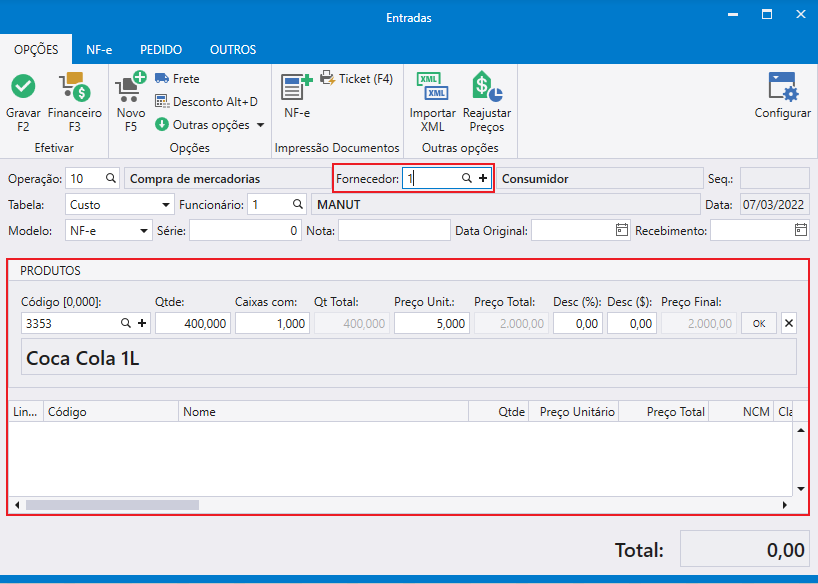Click Importar XML icon
The height and width of the screenshot is (584, 818).
point(432,86)
